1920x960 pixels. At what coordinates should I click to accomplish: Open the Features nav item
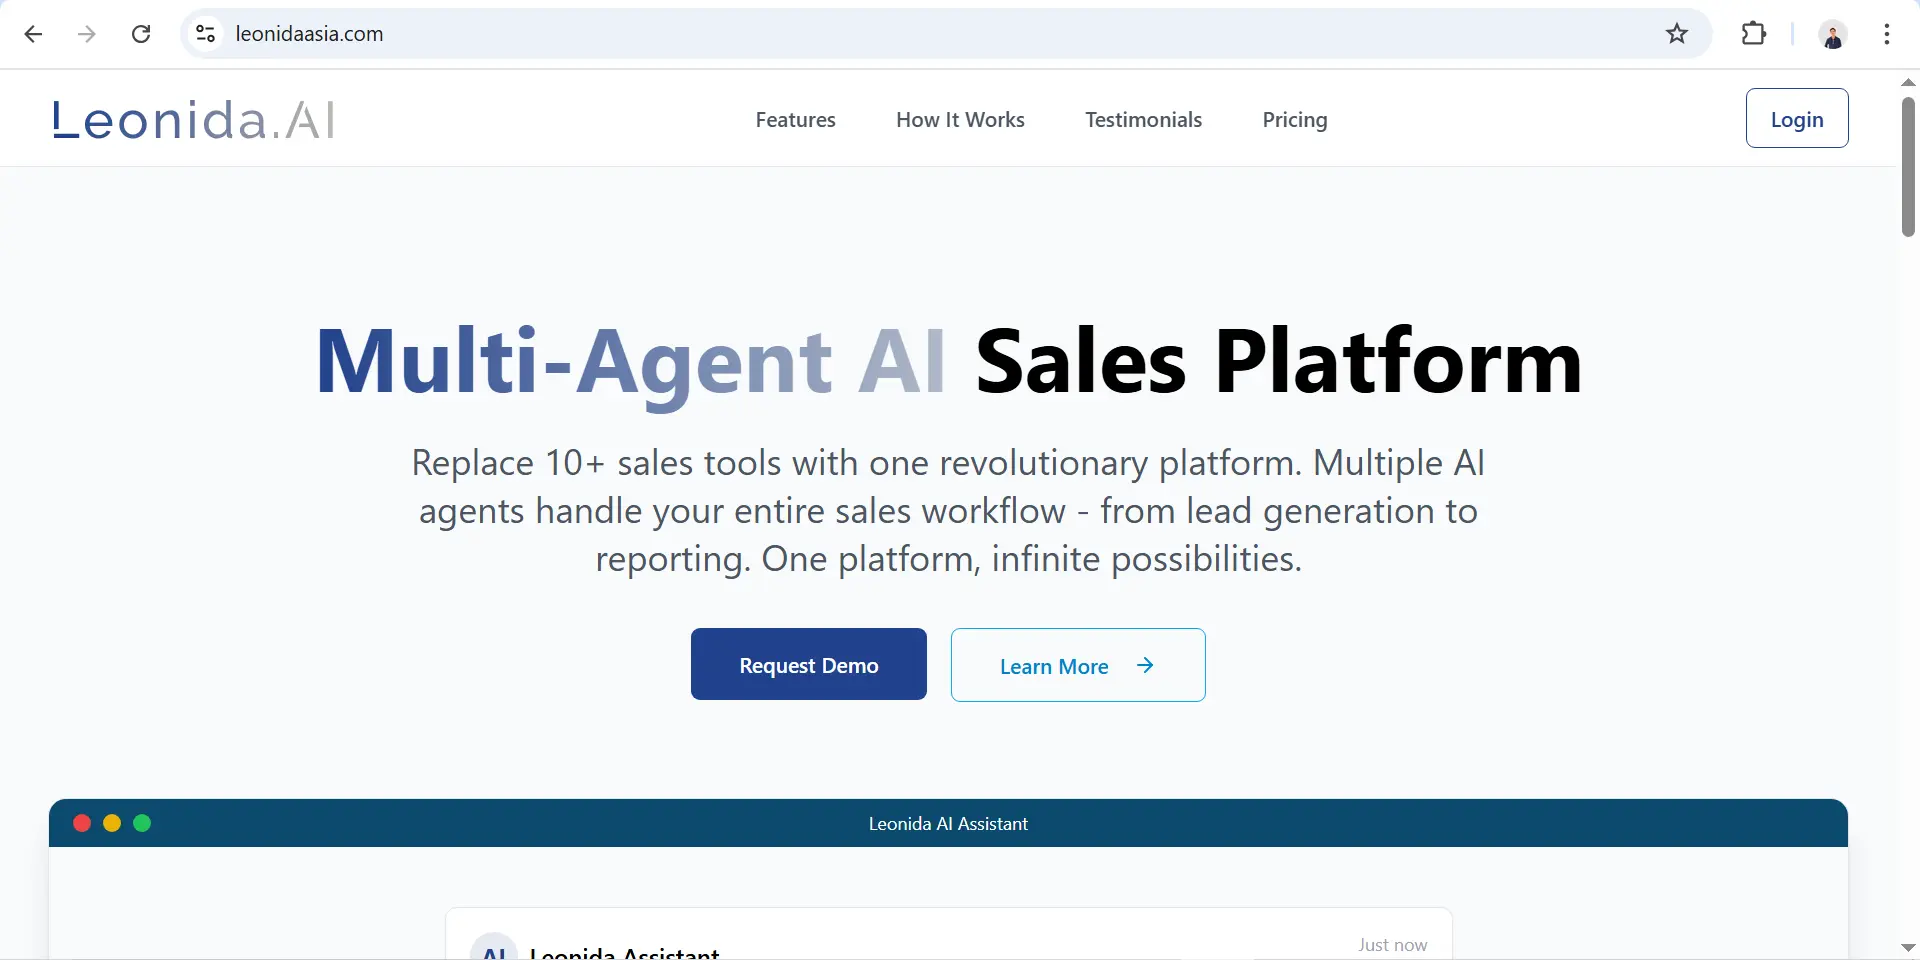[x=795, y=120]
